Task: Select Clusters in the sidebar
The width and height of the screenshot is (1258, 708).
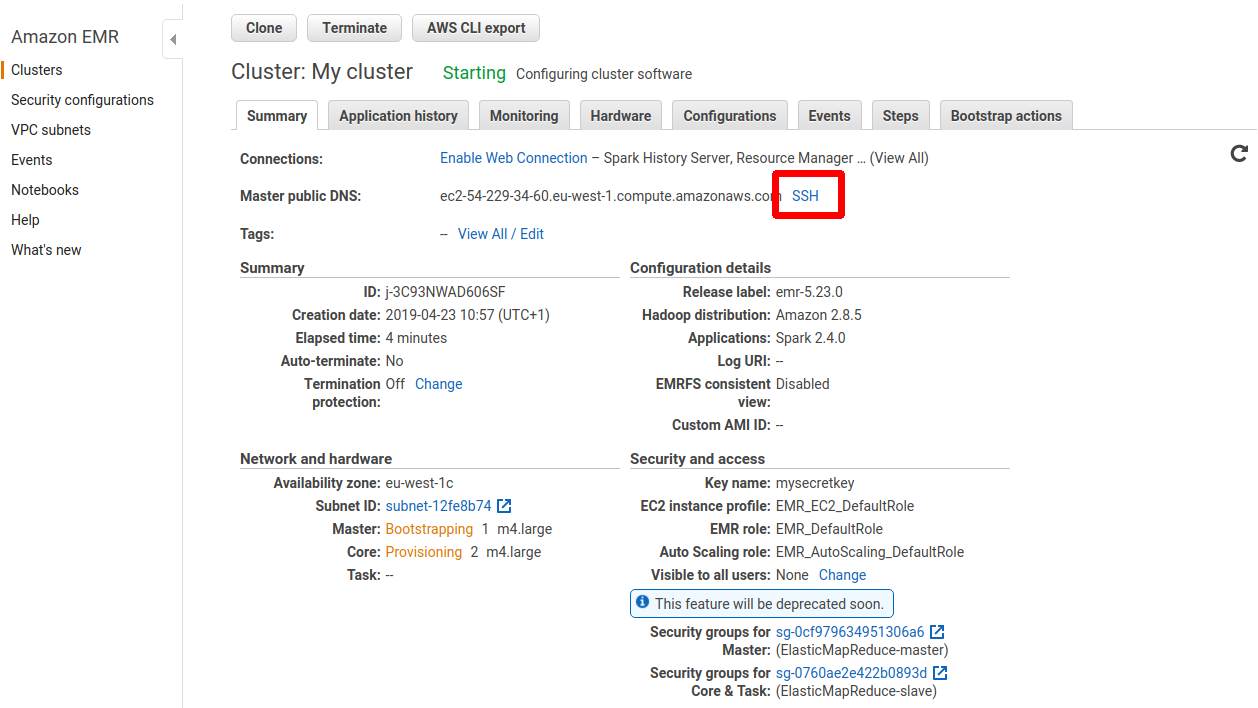Action: (37, 70)
